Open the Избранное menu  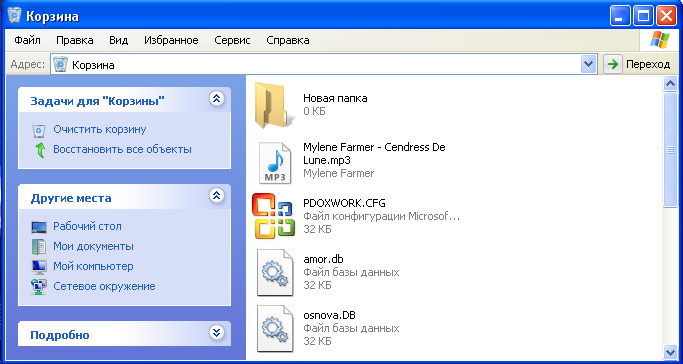pos(171,40)
